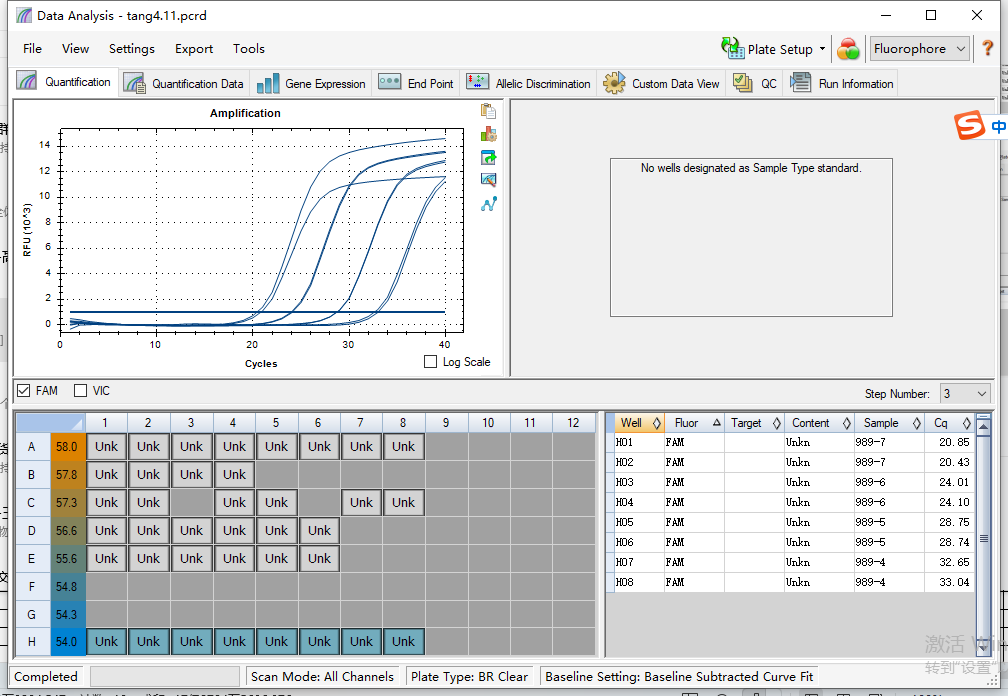This screenshot has height=696, width=1008.
Task: Click 'Plate Type: BR Clear' status entry
Action: pos(469,677)
